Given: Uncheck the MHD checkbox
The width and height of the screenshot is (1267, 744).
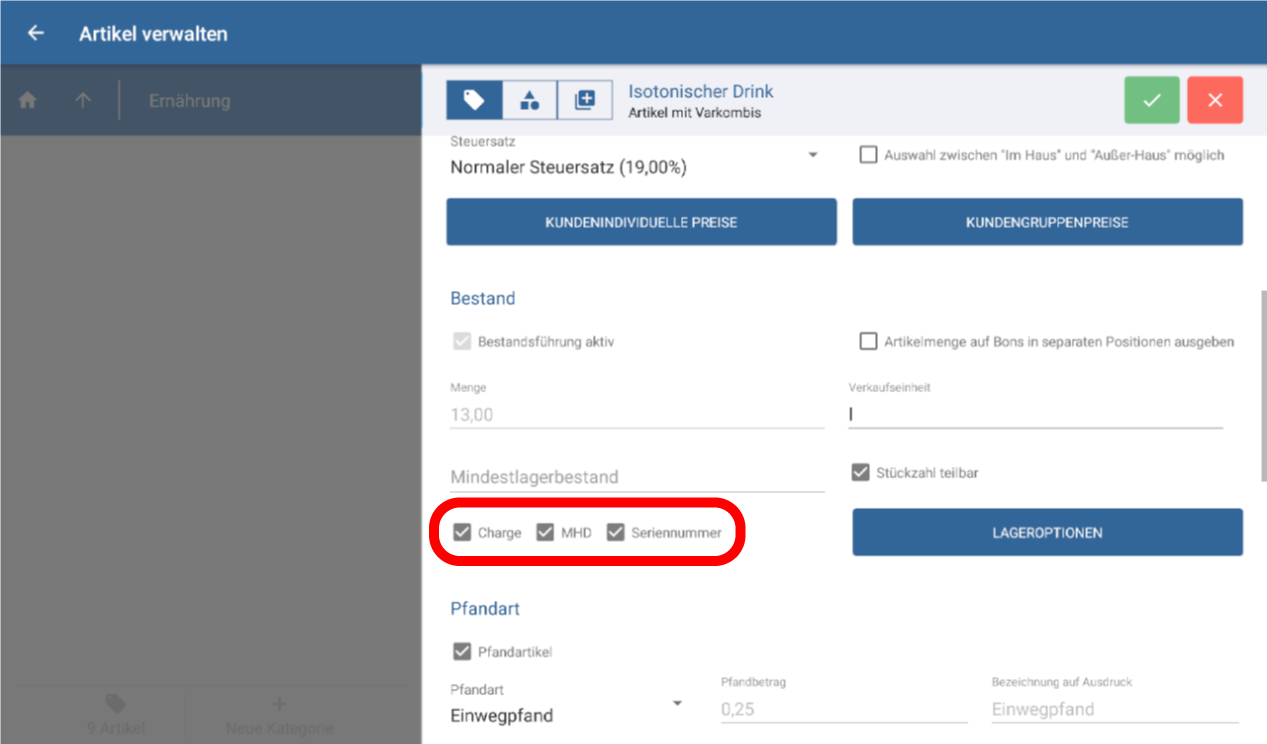Looking at the screenshot, I should (x=545, y=532).
